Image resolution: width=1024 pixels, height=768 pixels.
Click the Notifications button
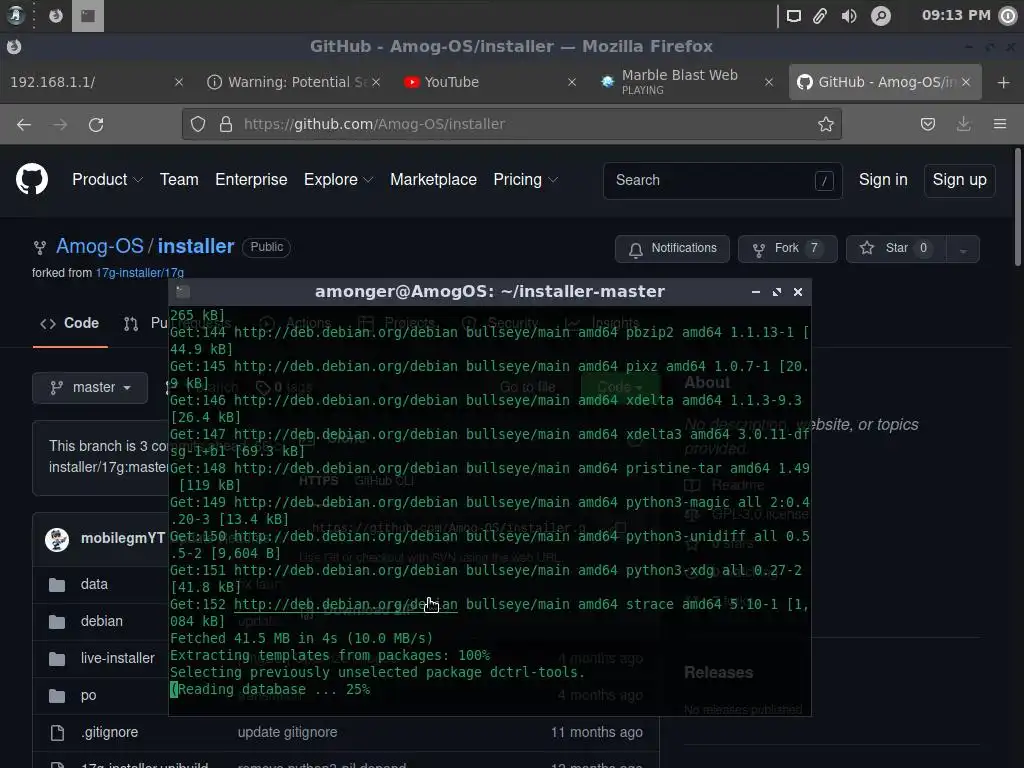(x=672, y=249)
